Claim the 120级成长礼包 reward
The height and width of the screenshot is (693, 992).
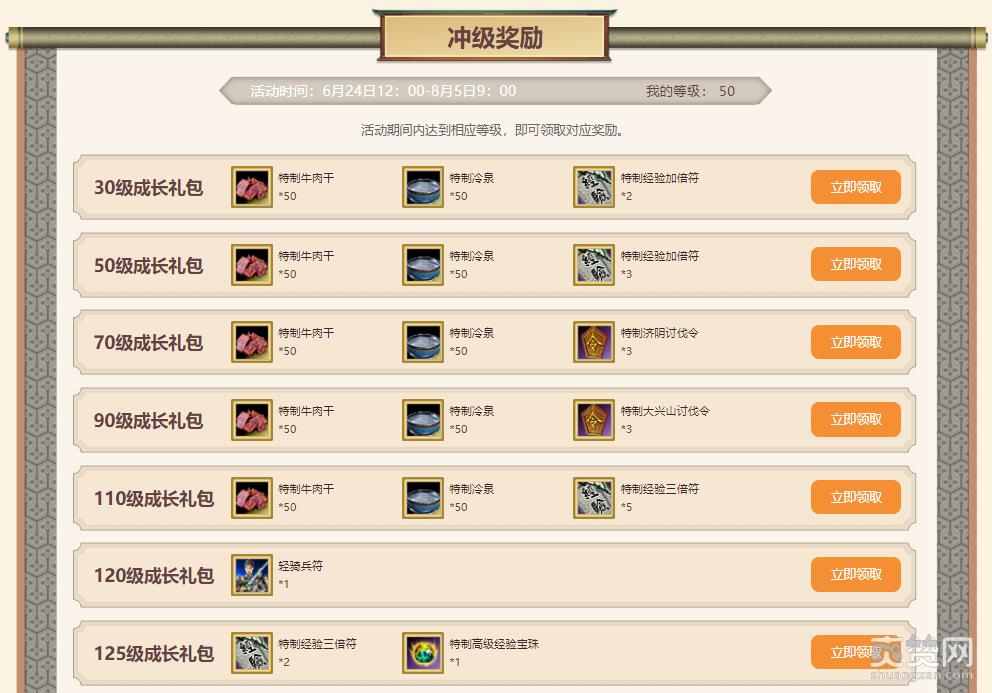pos(855,574)
